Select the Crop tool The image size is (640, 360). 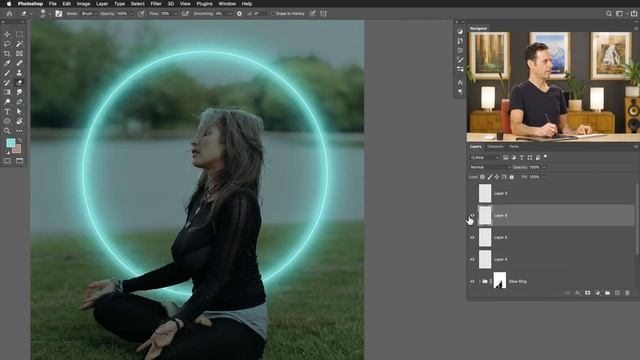(x=7, y=53)
